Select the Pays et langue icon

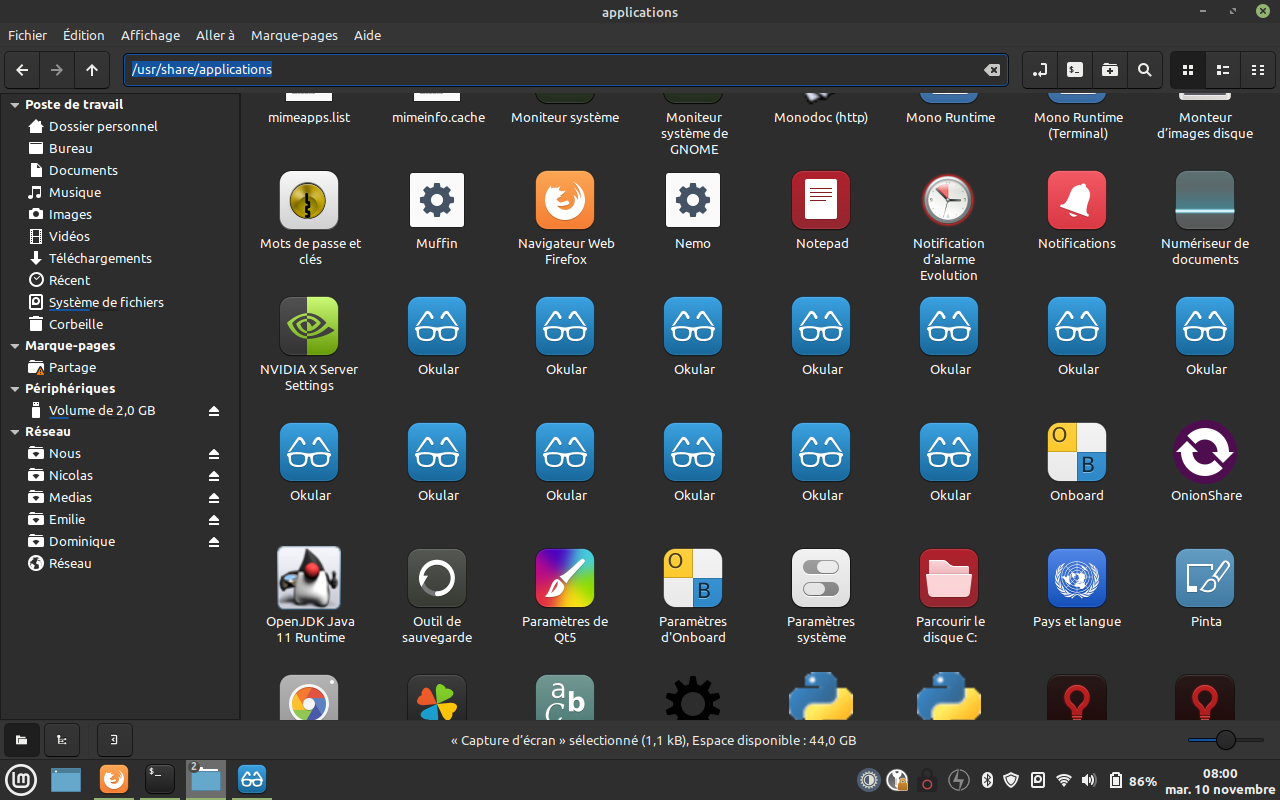coord(1077,578)
